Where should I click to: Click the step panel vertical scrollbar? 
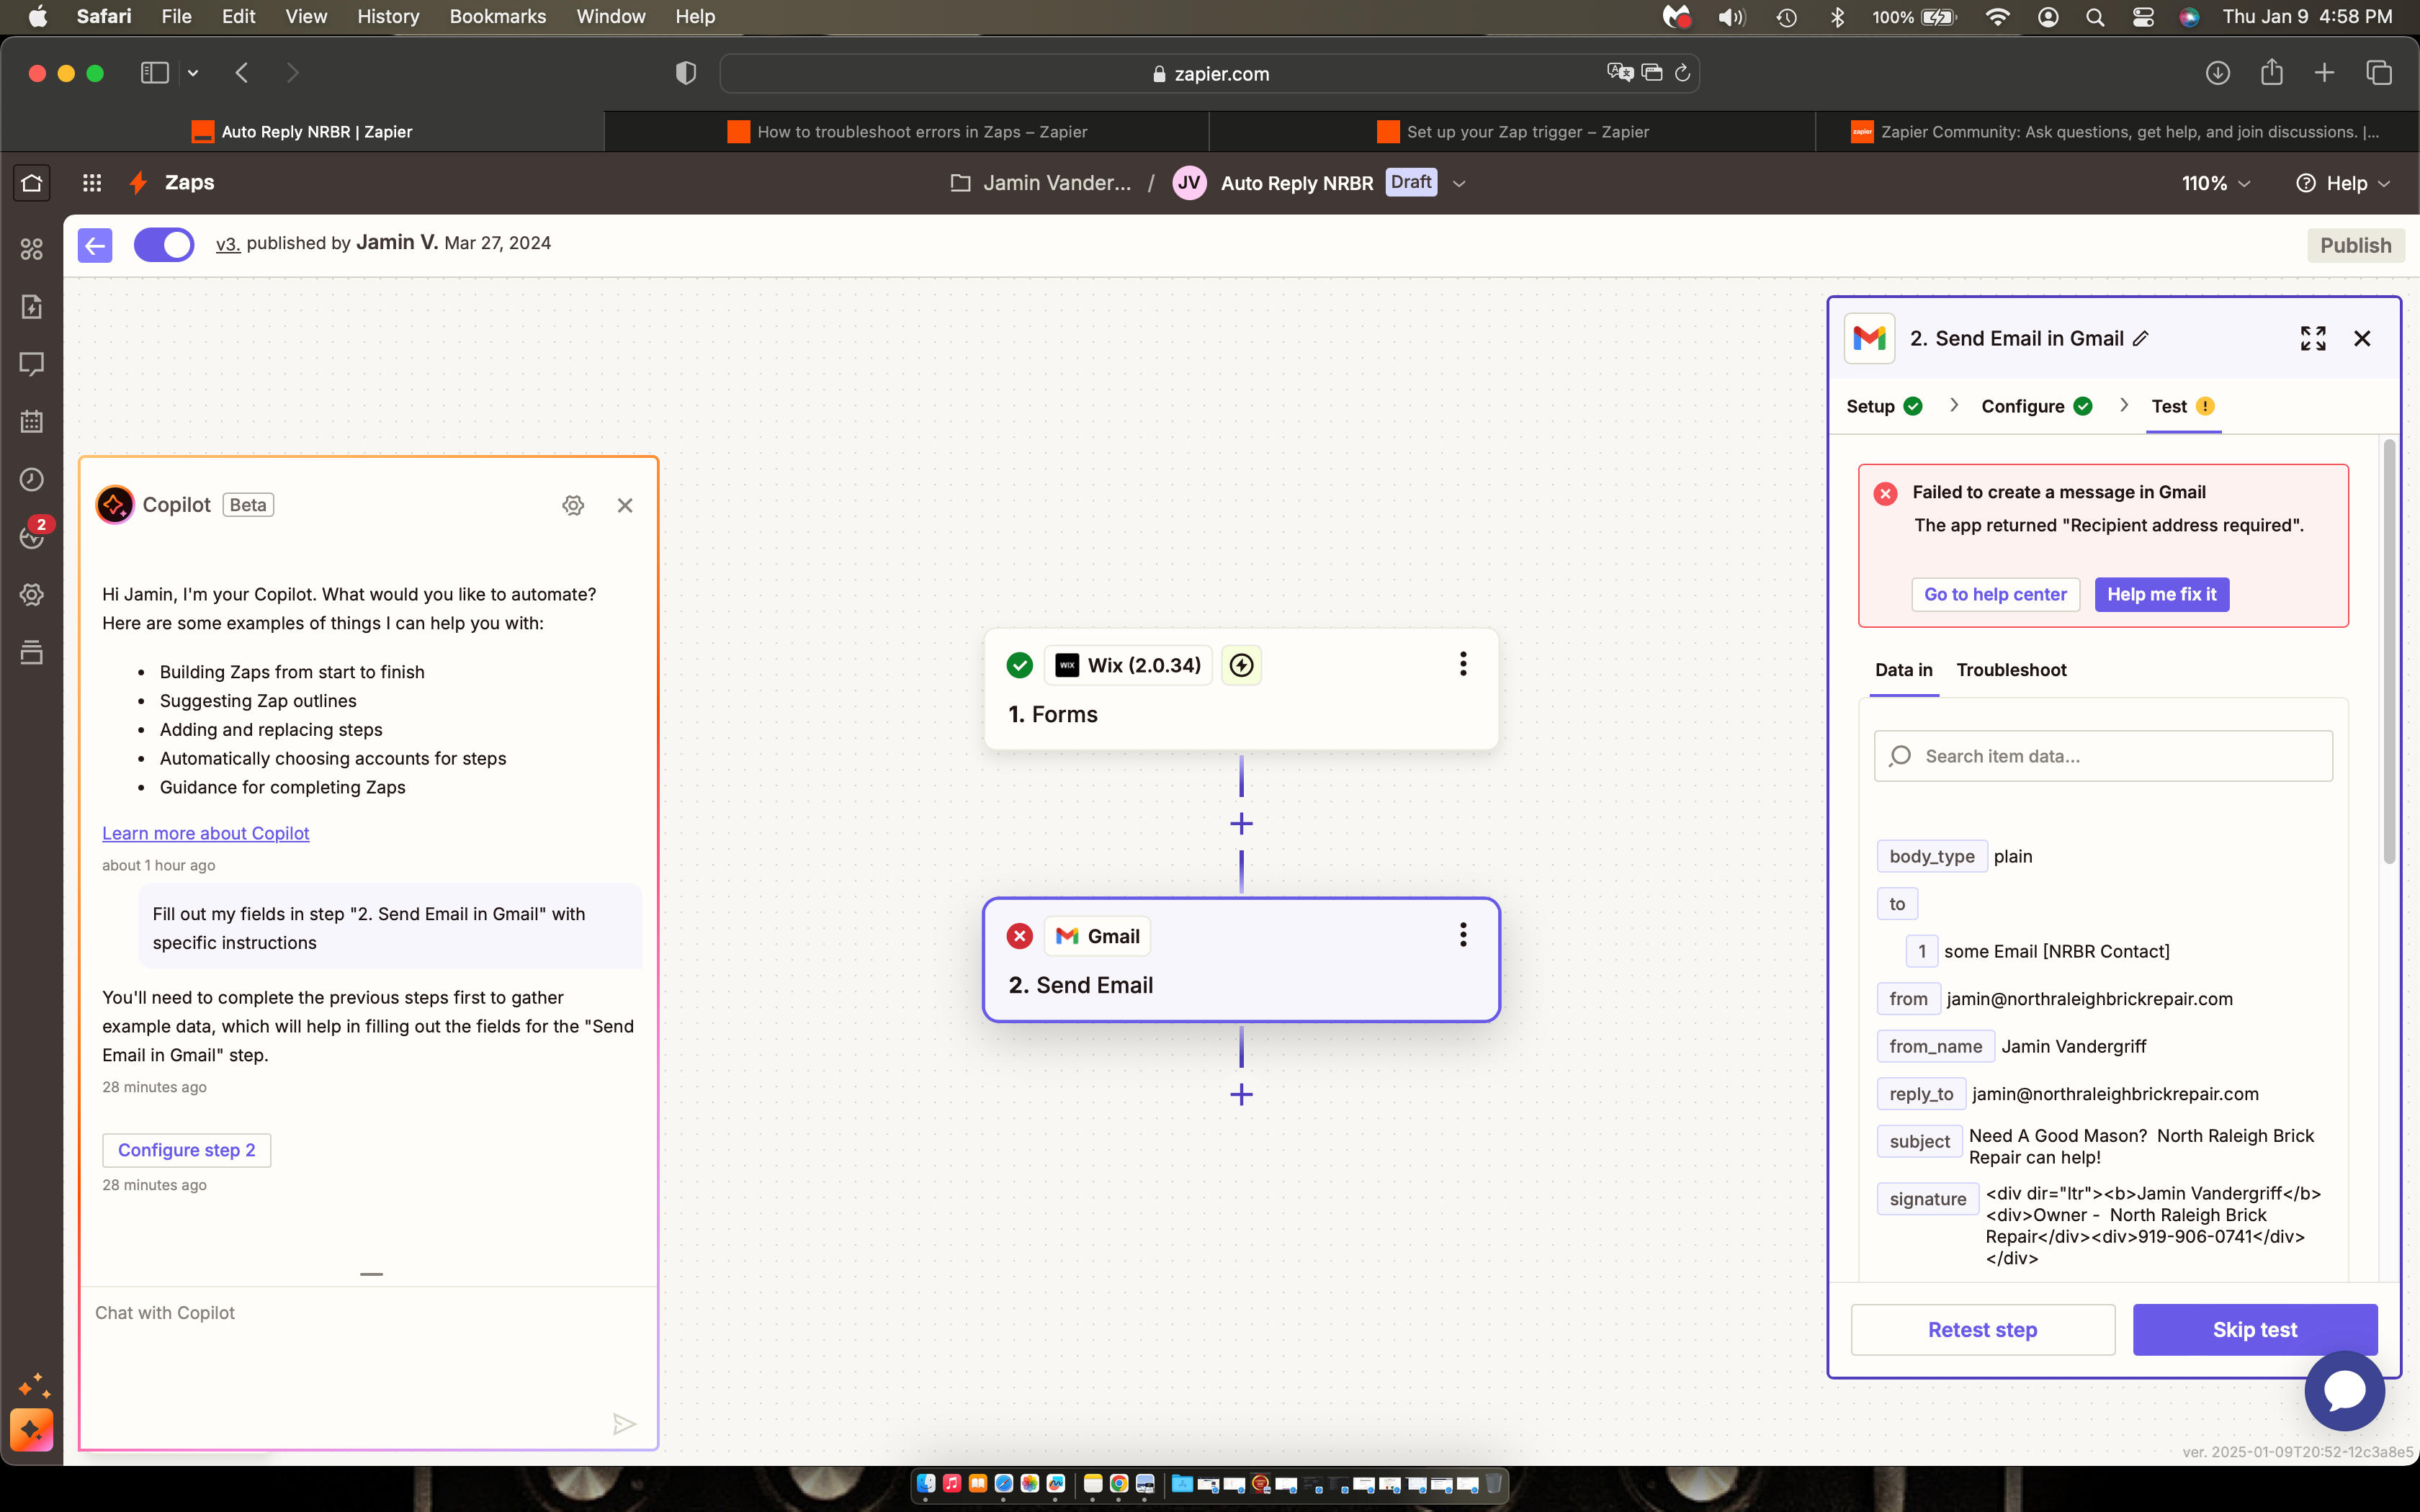coord(2389,651)
